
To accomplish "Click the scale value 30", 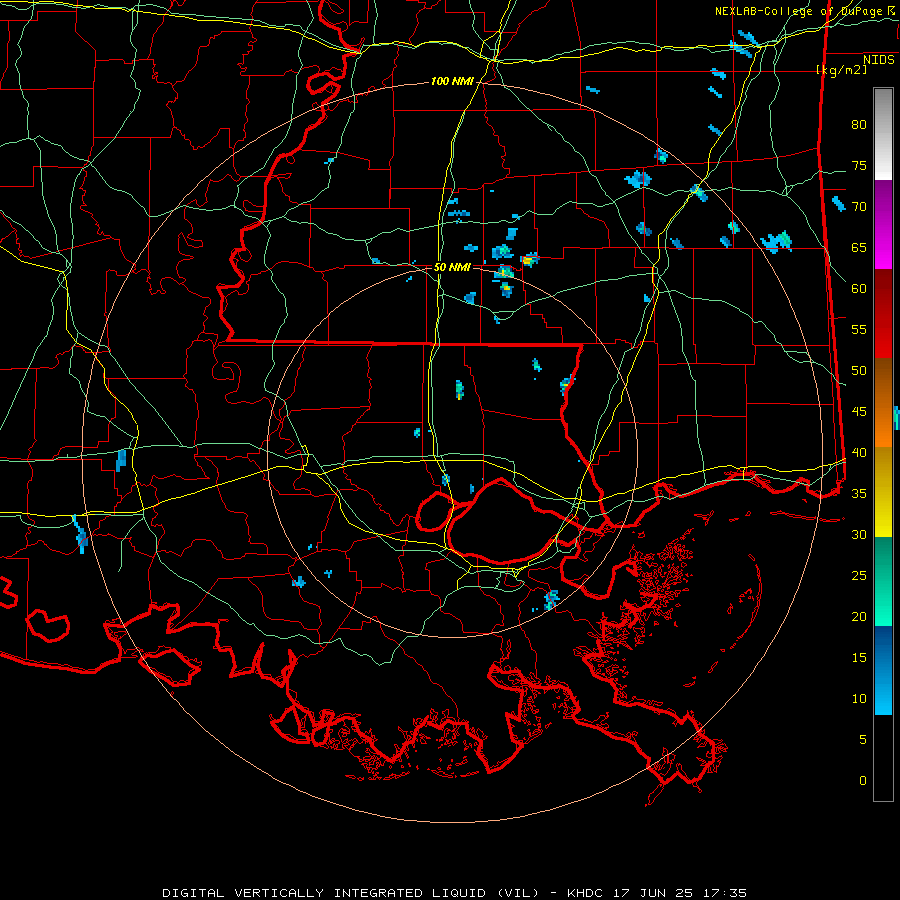I will (x=859, y=535).
